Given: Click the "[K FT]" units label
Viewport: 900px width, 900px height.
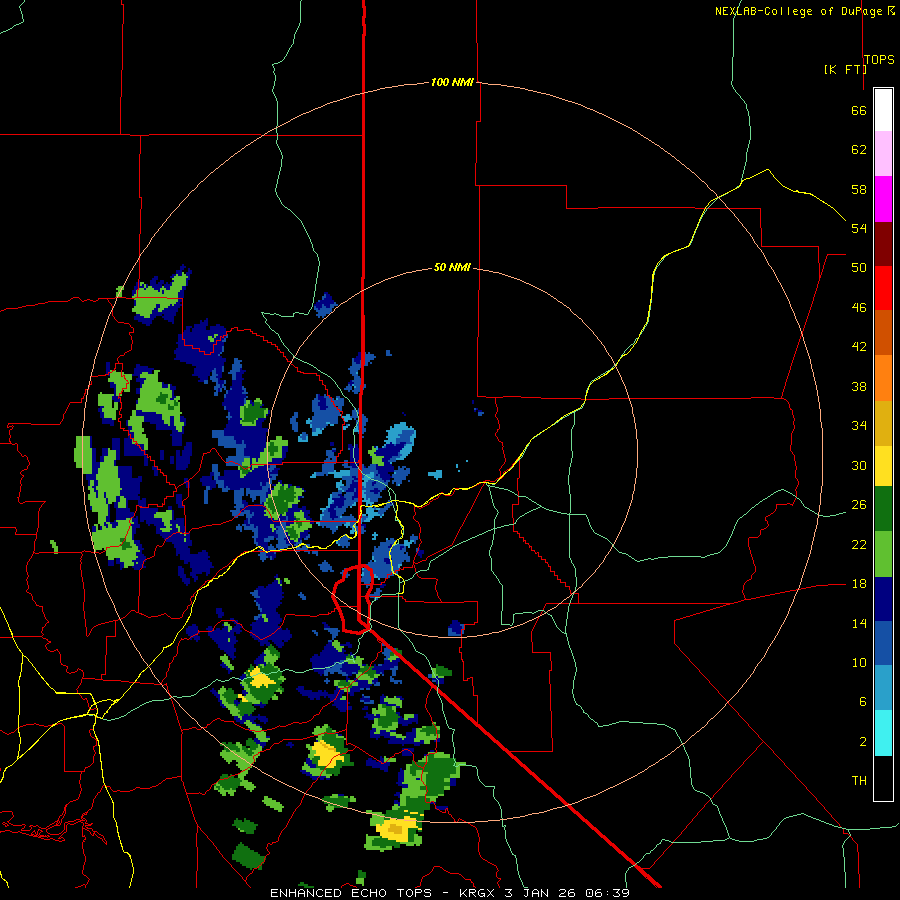Looking at the screenshot, I should [845, 70].
